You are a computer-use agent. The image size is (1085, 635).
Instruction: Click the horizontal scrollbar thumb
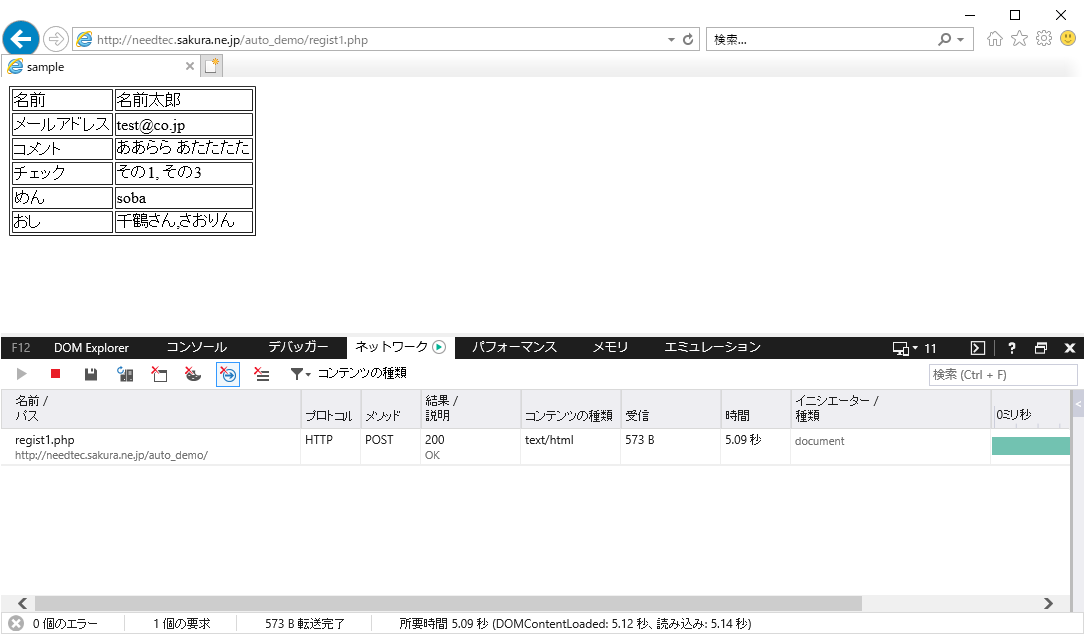pos(448,603)
